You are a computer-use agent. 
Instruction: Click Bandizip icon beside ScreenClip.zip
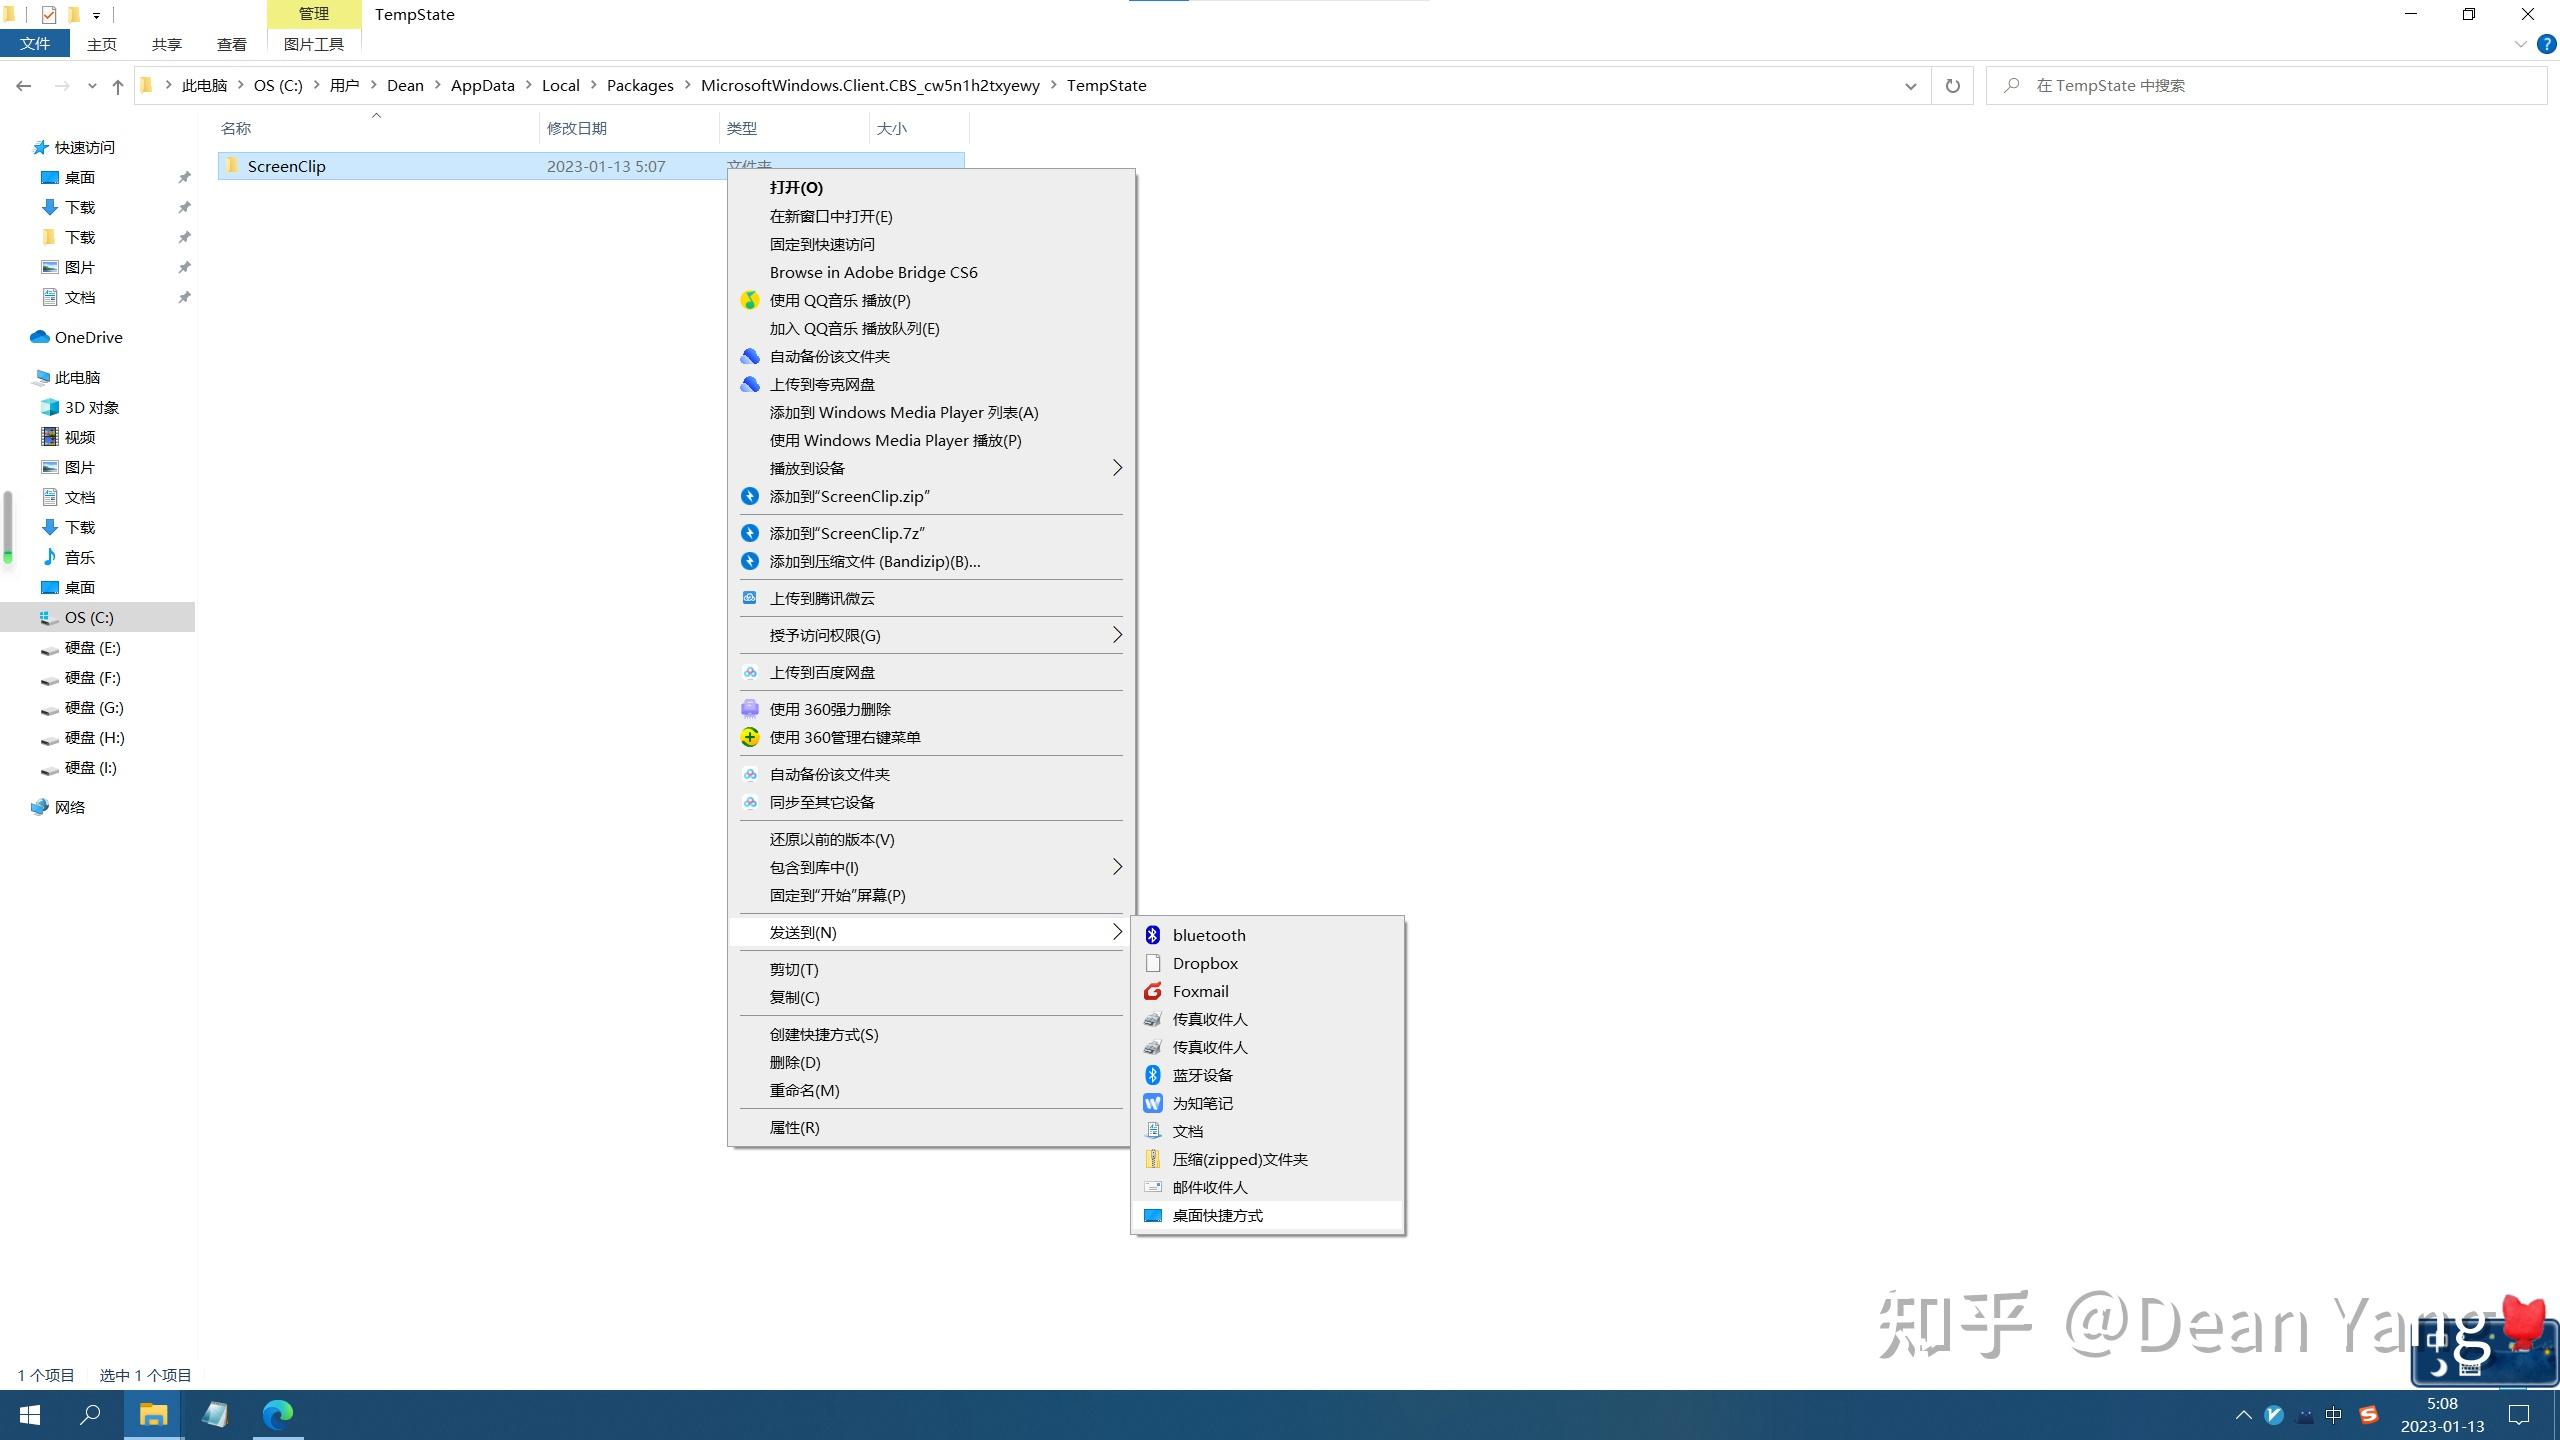750,496
